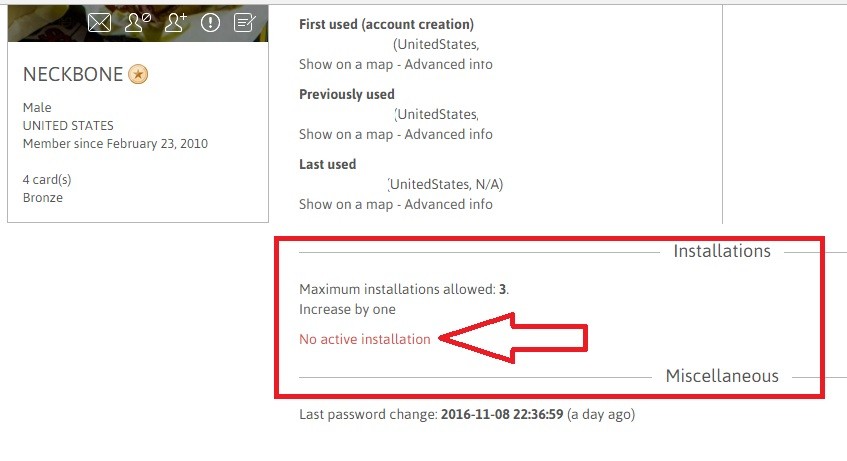Click the report exclamation icon
Image resolution: width=847 pixels, height=461 pixels.
click(x=210, y=22)
